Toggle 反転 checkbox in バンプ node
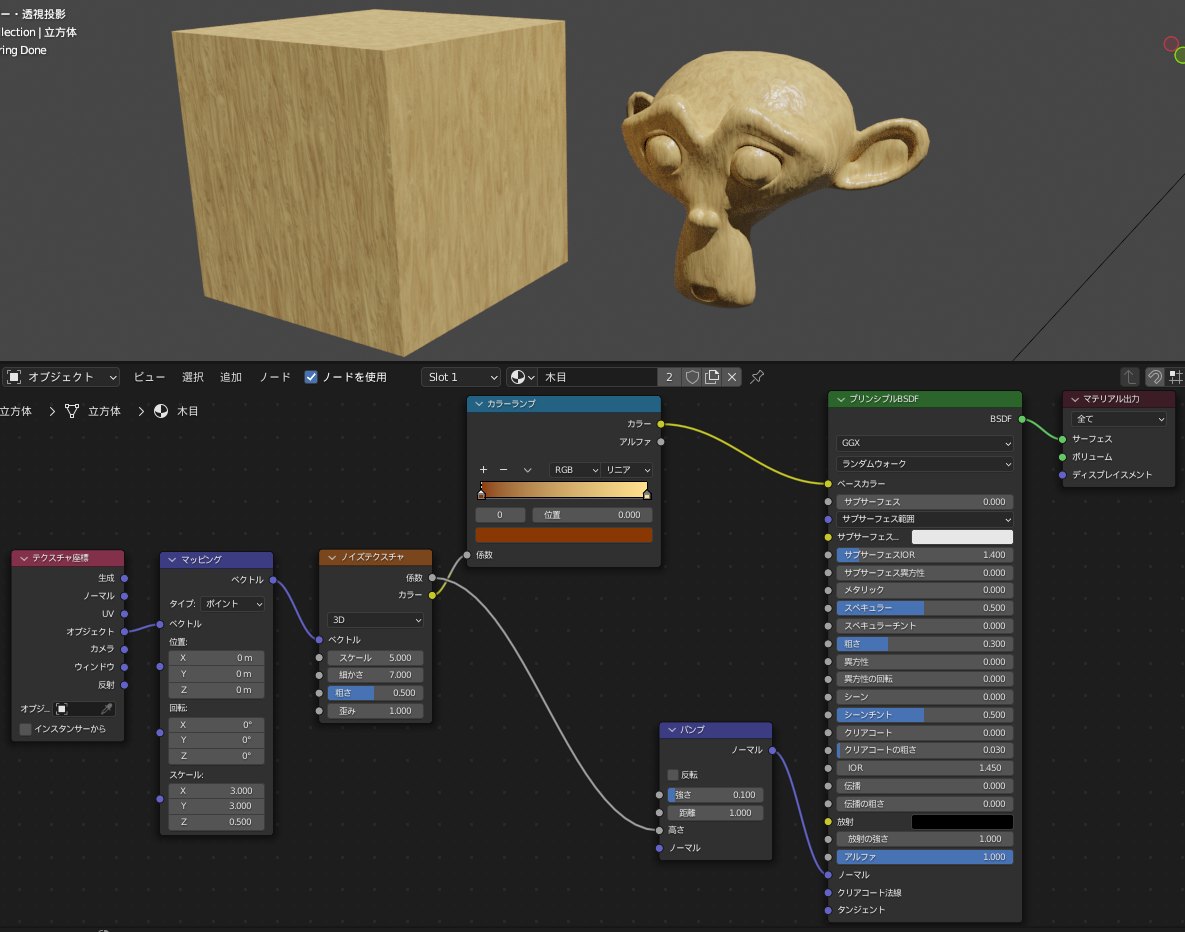The image size is (1185, 932). coord(673,775)
